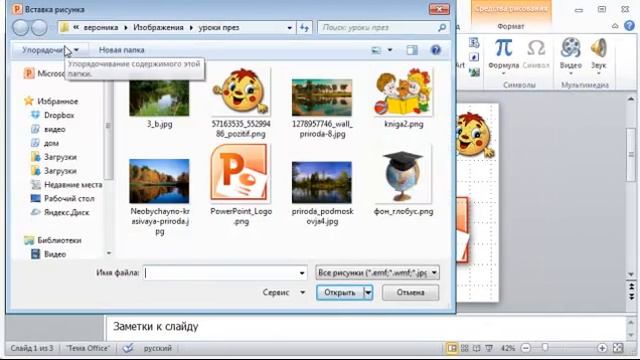Expand the Видео ribbon dropdown arrow
This screenshot has height=360, width=640.
(571, 74)
